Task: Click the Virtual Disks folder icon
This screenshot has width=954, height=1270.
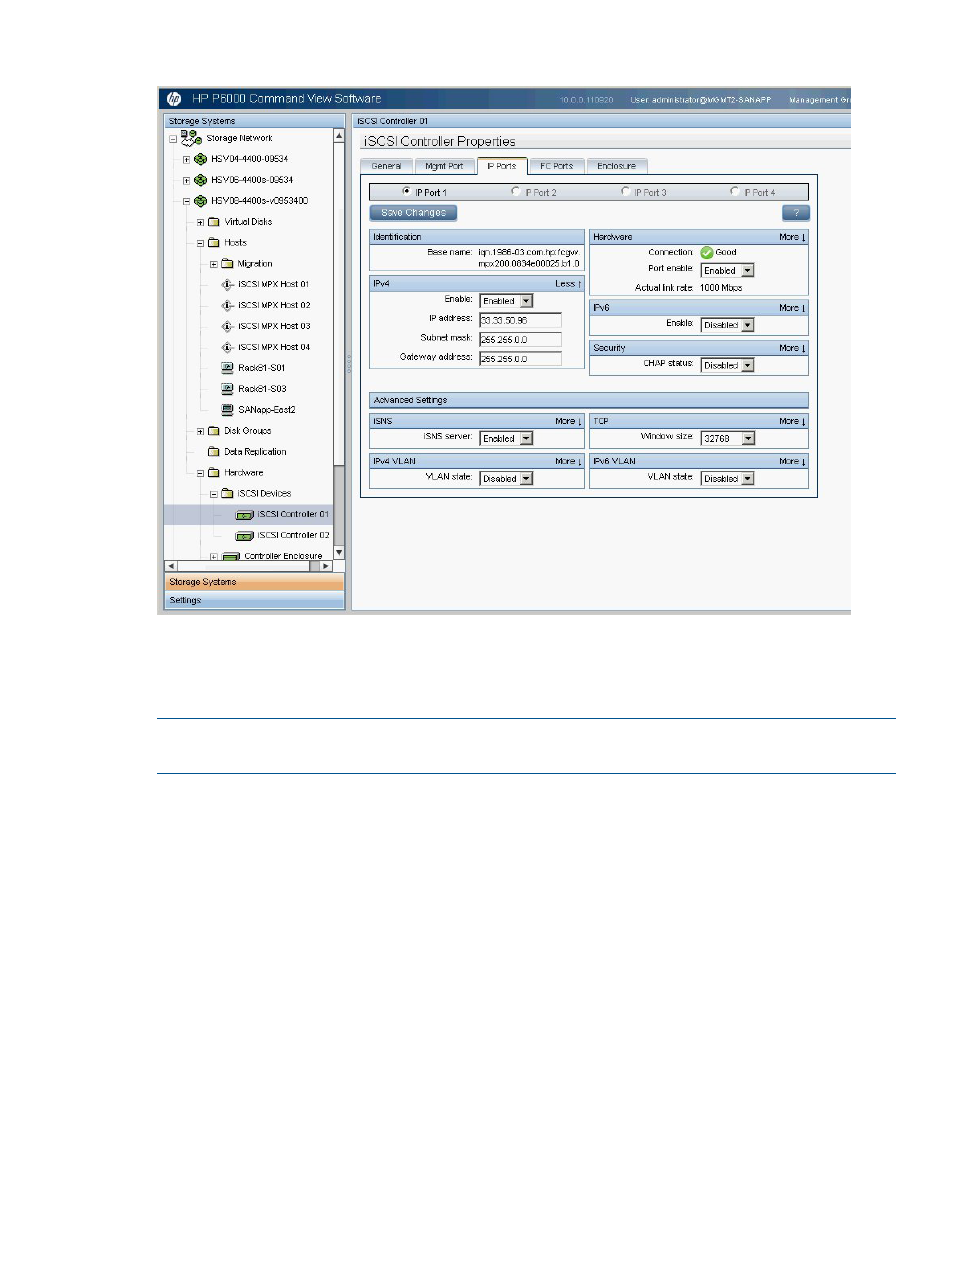Action: [x=213, y=222]
